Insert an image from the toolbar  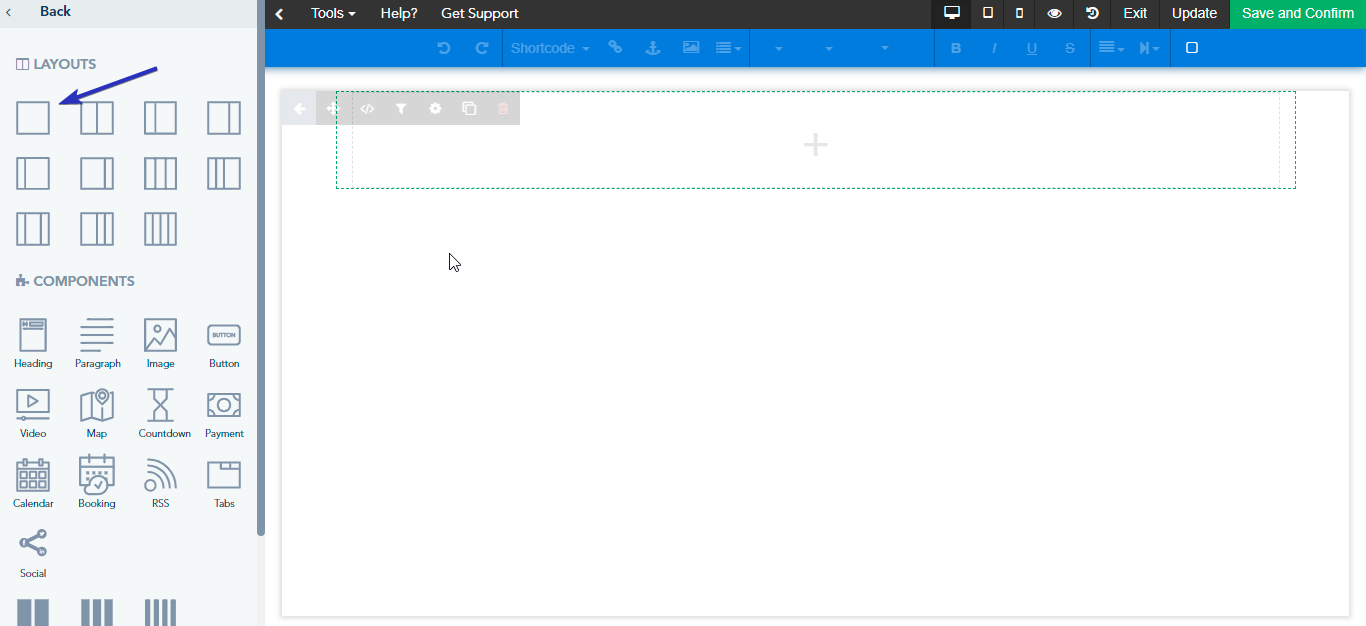click(x=691, y=48)
